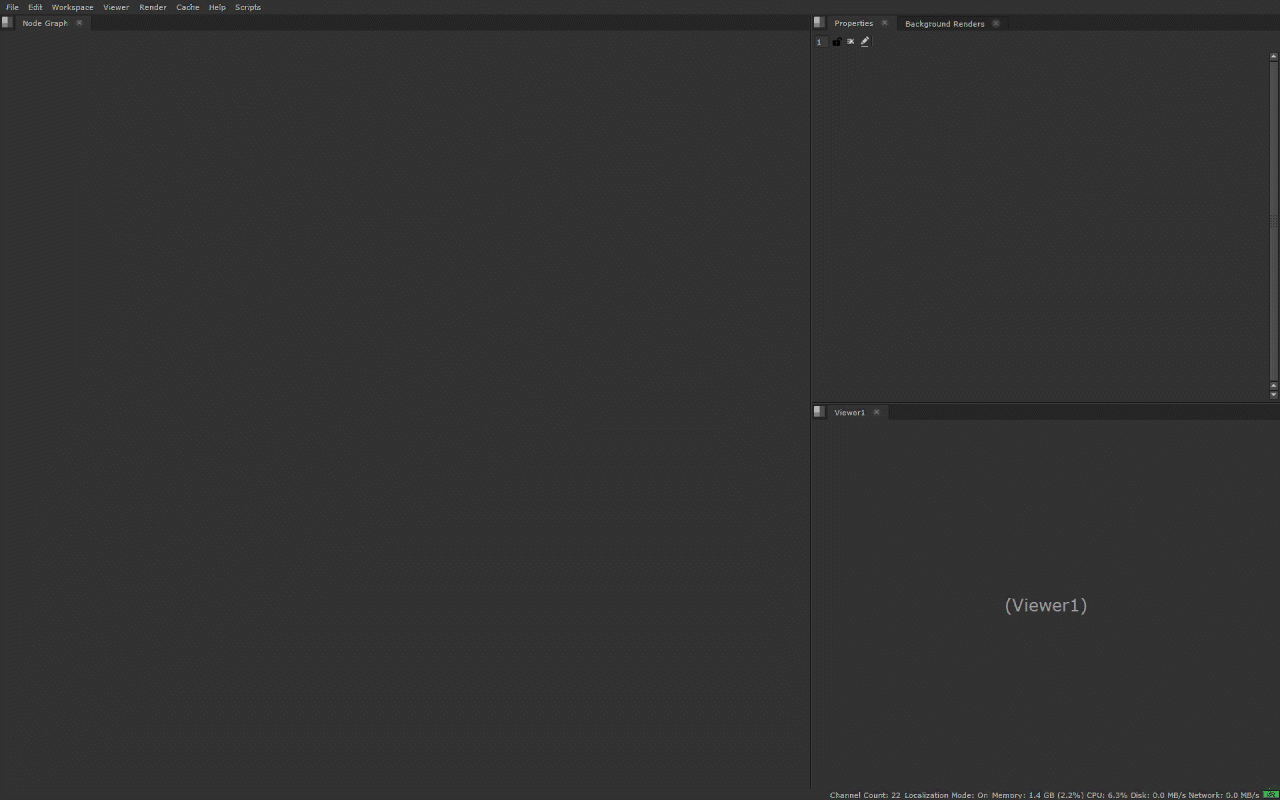The width and height of the screenshot is (1280, 800).
Task: Open the Workspace menu
Action: click(71, 7)
